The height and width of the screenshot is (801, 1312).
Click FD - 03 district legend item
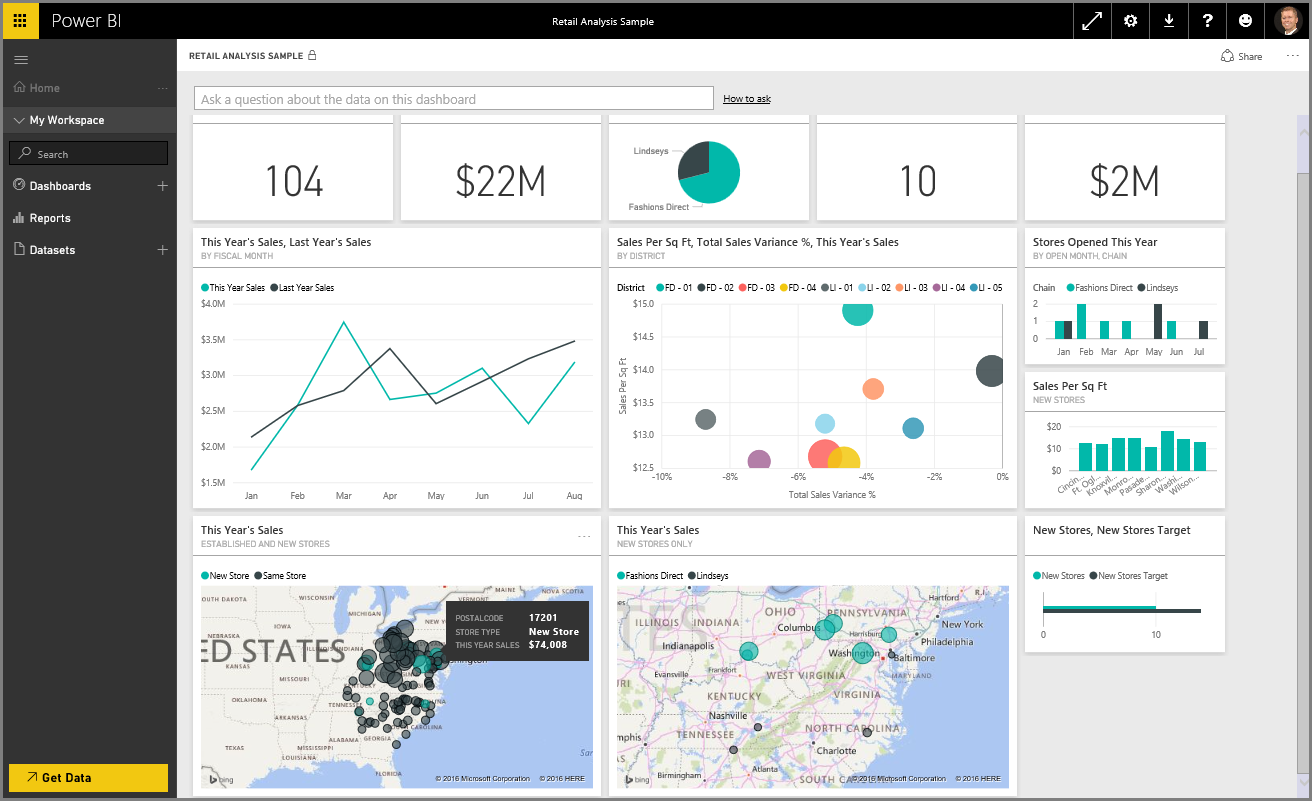pyautogui.click(x=757, y=288)
